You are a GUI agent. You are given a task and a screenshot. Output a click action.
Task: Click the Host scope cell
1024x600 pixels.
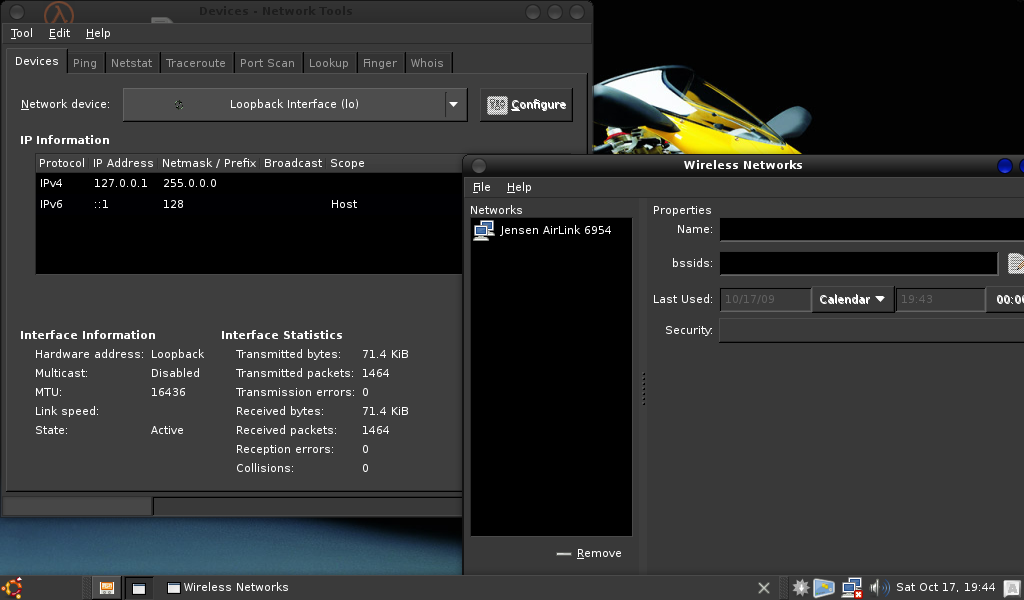pyautogui.click(x=344, y=204)
